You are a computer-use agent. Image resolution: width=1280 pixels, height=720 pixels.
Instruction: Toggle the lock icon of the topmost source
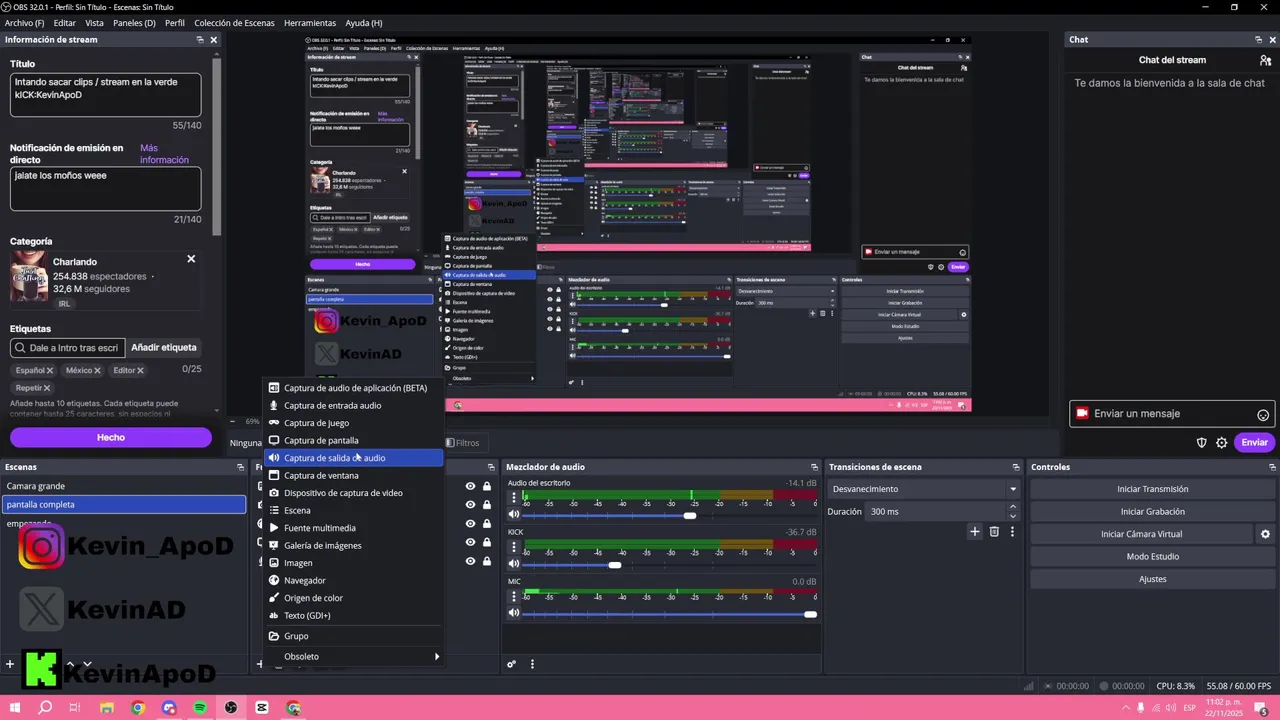(487, 486)
